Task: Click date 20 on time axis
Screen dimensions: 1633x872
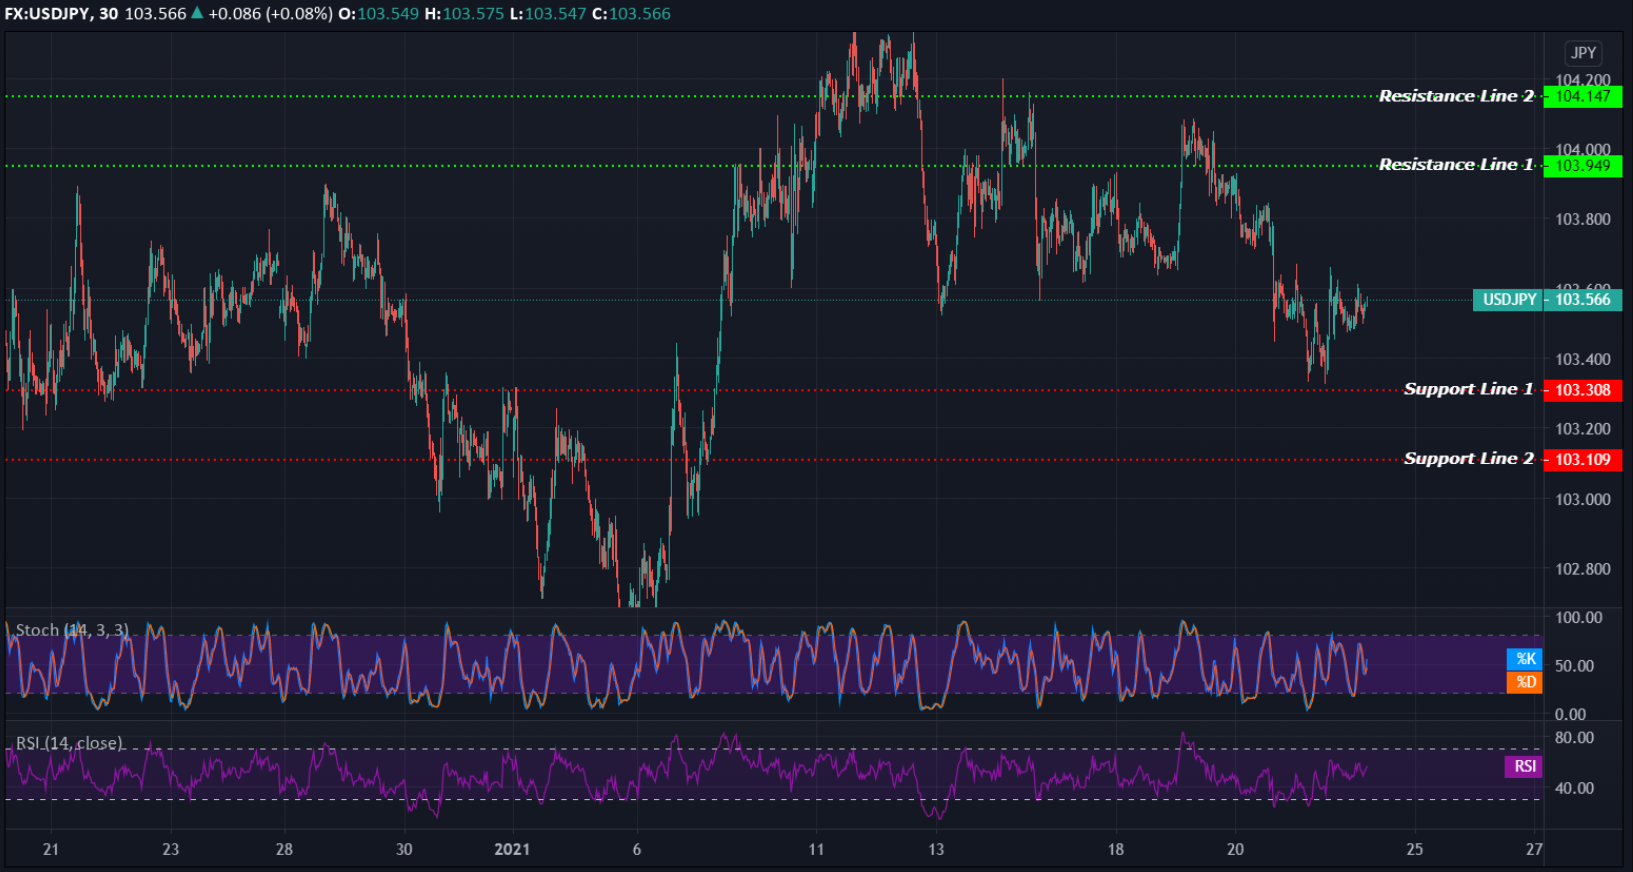Action: (x=1236, y=849)
